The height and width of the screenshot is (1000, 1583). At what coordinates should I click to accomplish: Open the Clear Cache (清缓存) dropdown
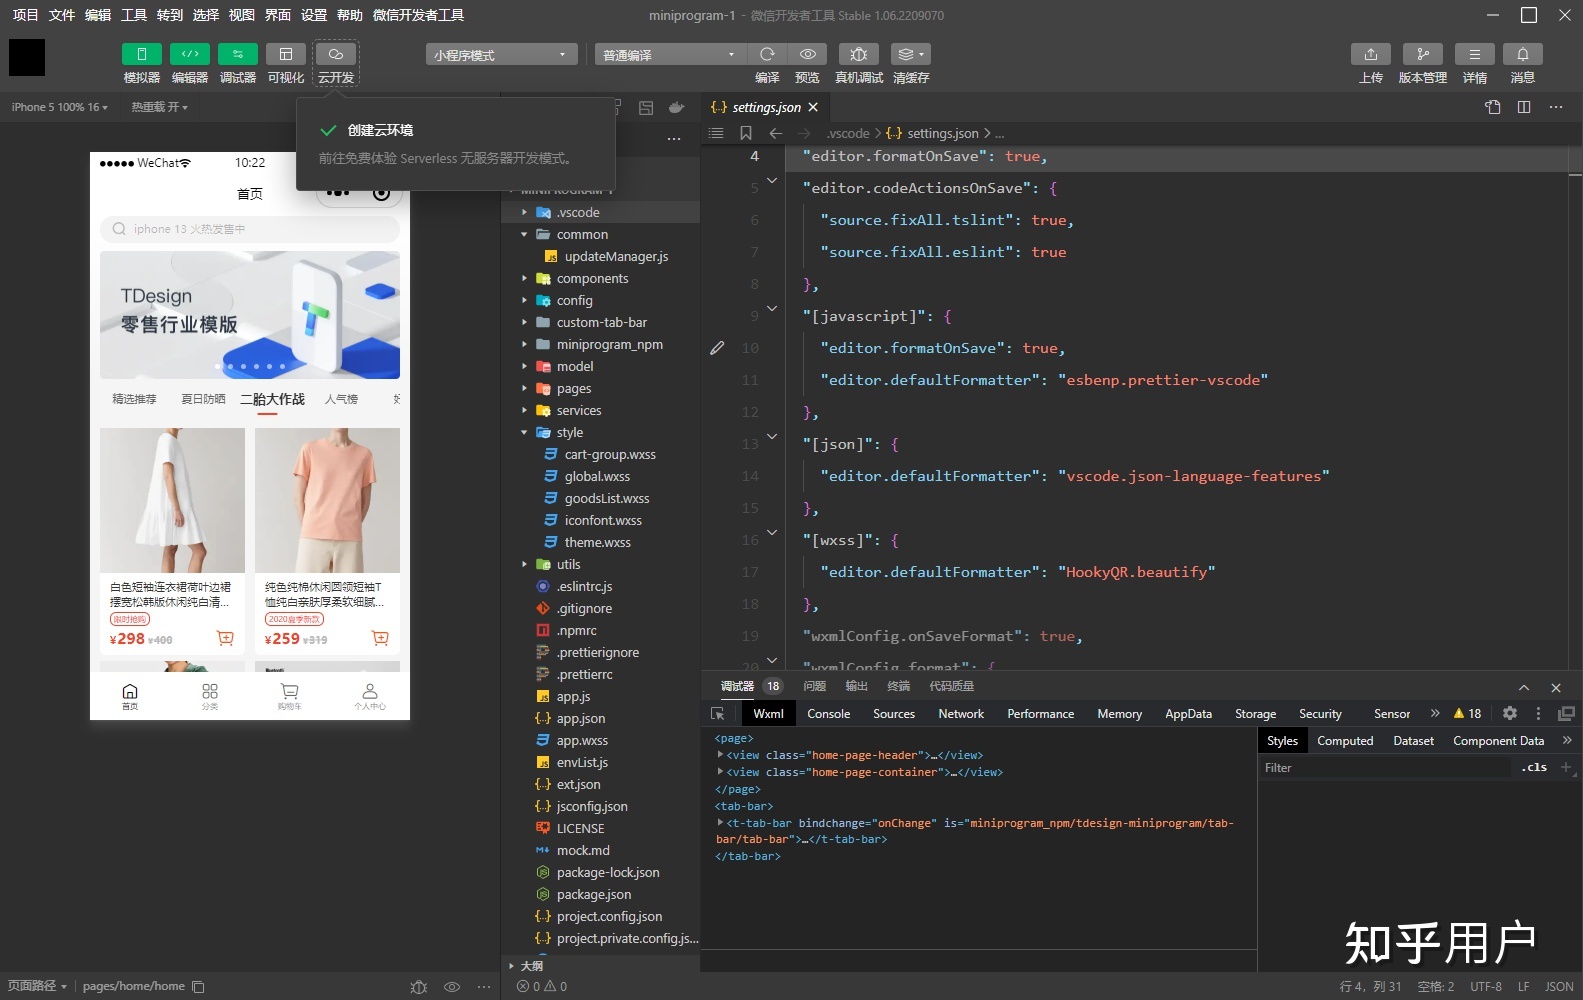(x=910, y=54)
